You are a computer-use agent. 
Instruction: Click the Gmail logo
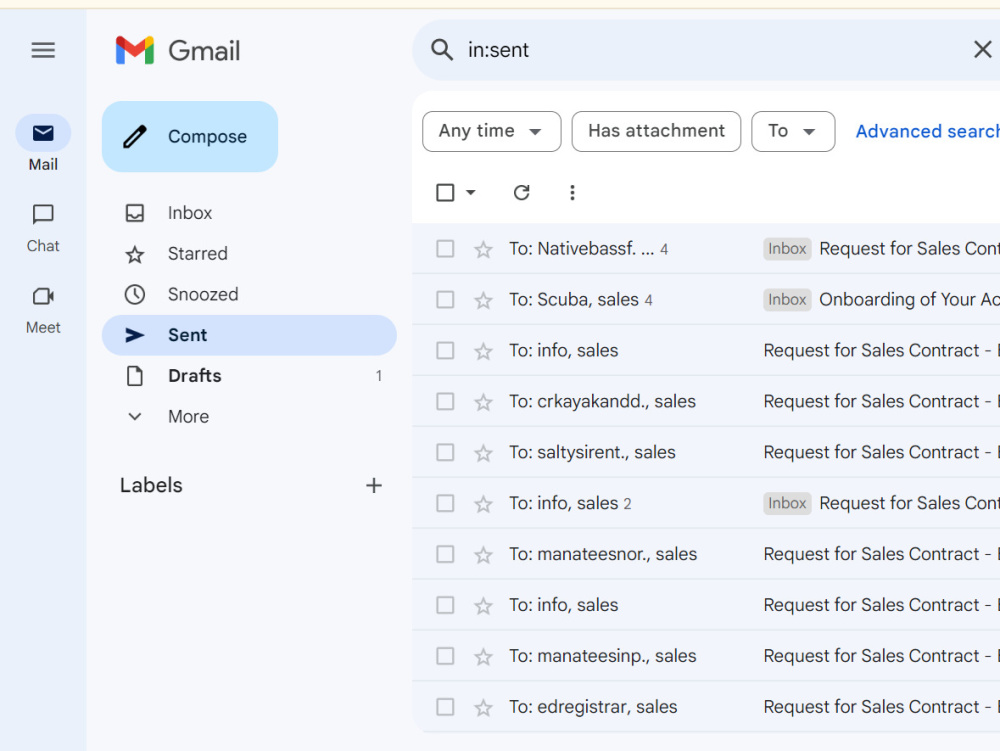point(178,50)
